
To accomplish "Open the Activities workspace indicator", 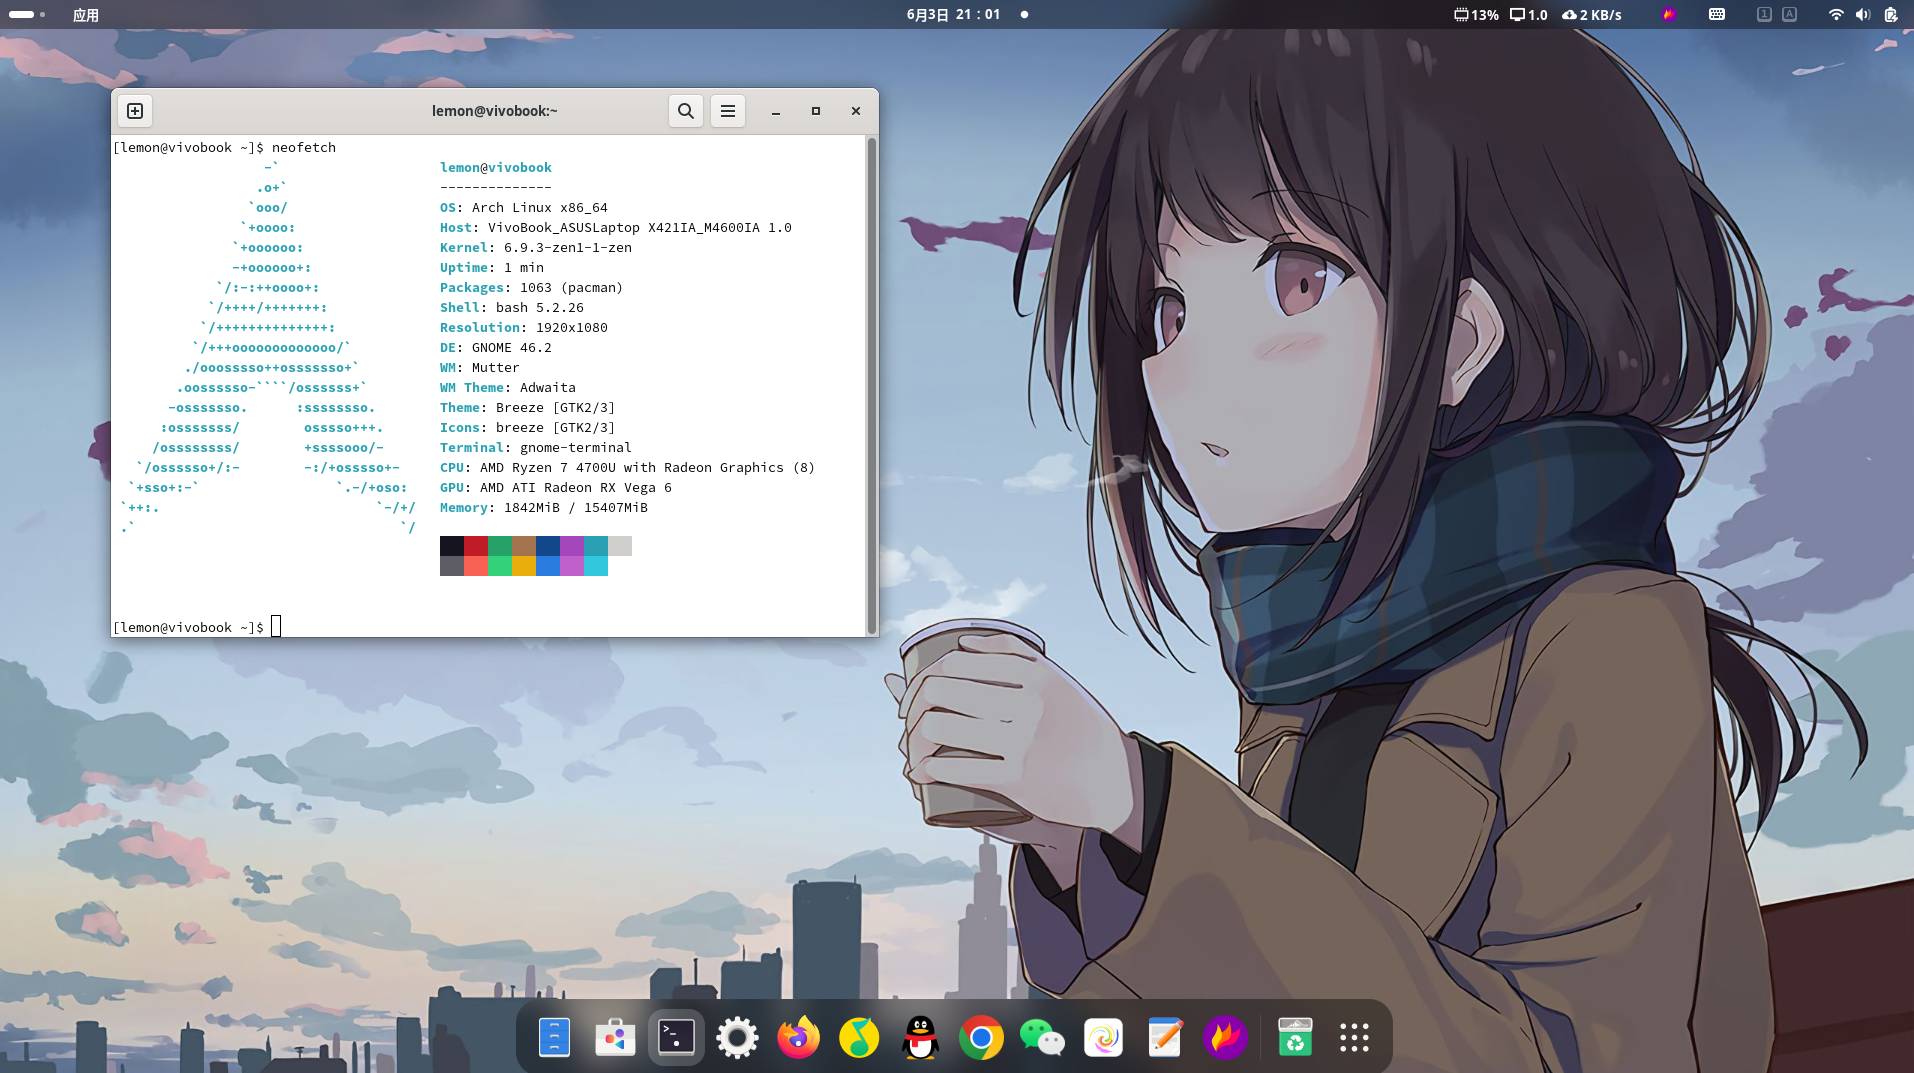I will tap(27, 14).
